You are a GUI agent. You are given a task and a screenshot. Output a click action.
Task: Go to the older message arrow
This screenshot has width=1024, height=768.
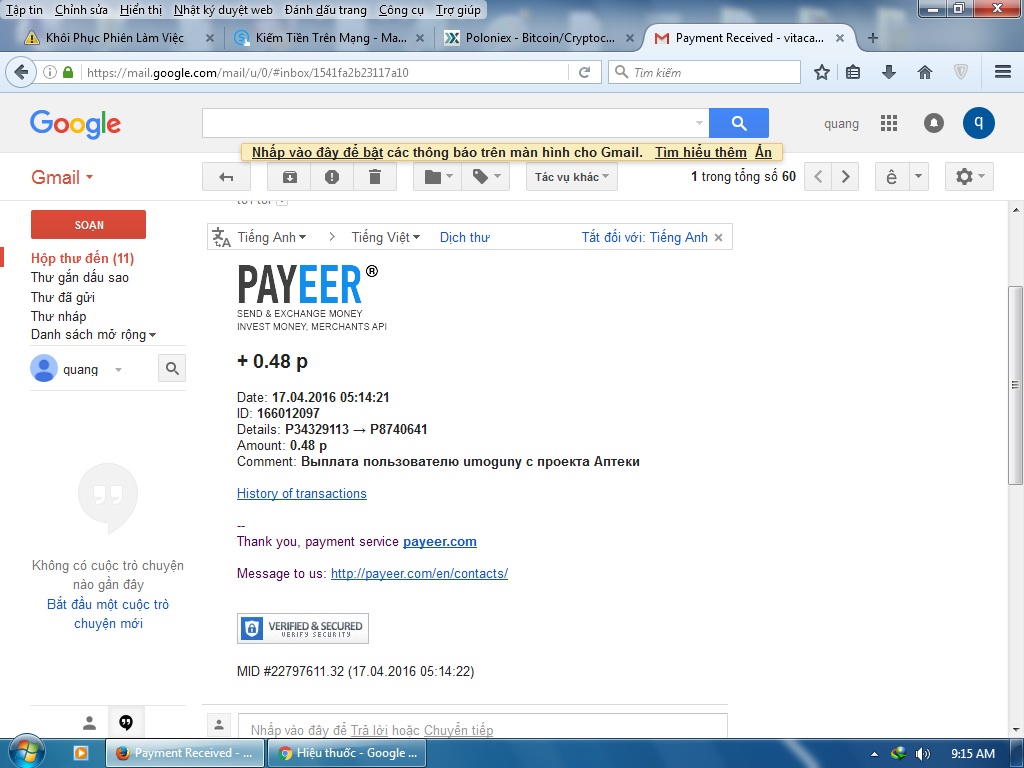(845, 177)
